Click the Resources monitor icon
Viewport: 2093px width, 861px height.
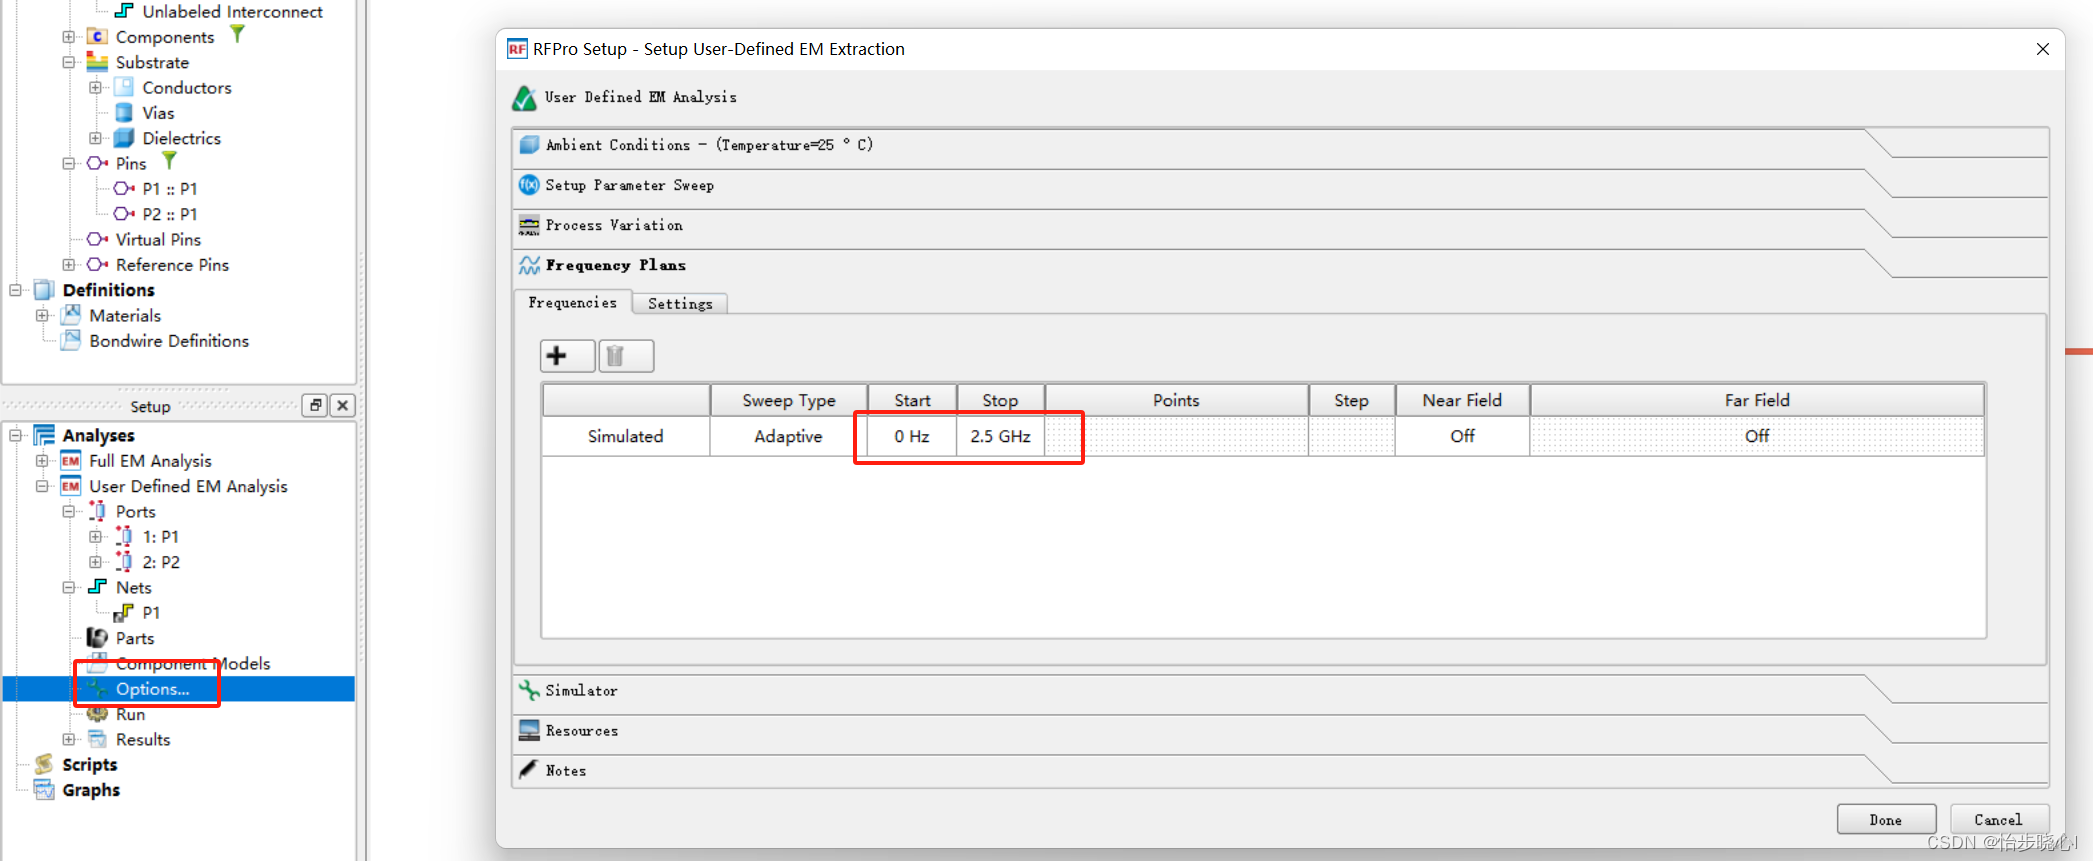(x=529, y=730)
